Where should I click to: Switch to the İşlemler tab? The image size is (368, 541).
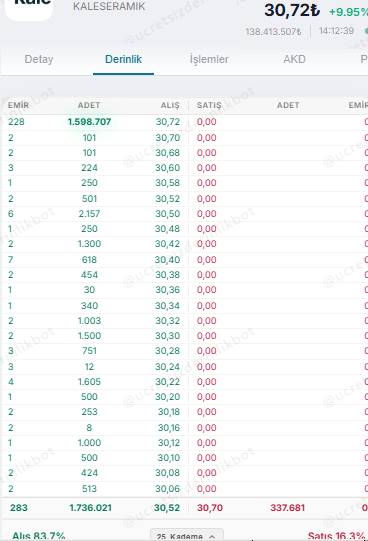coord(209,59)
